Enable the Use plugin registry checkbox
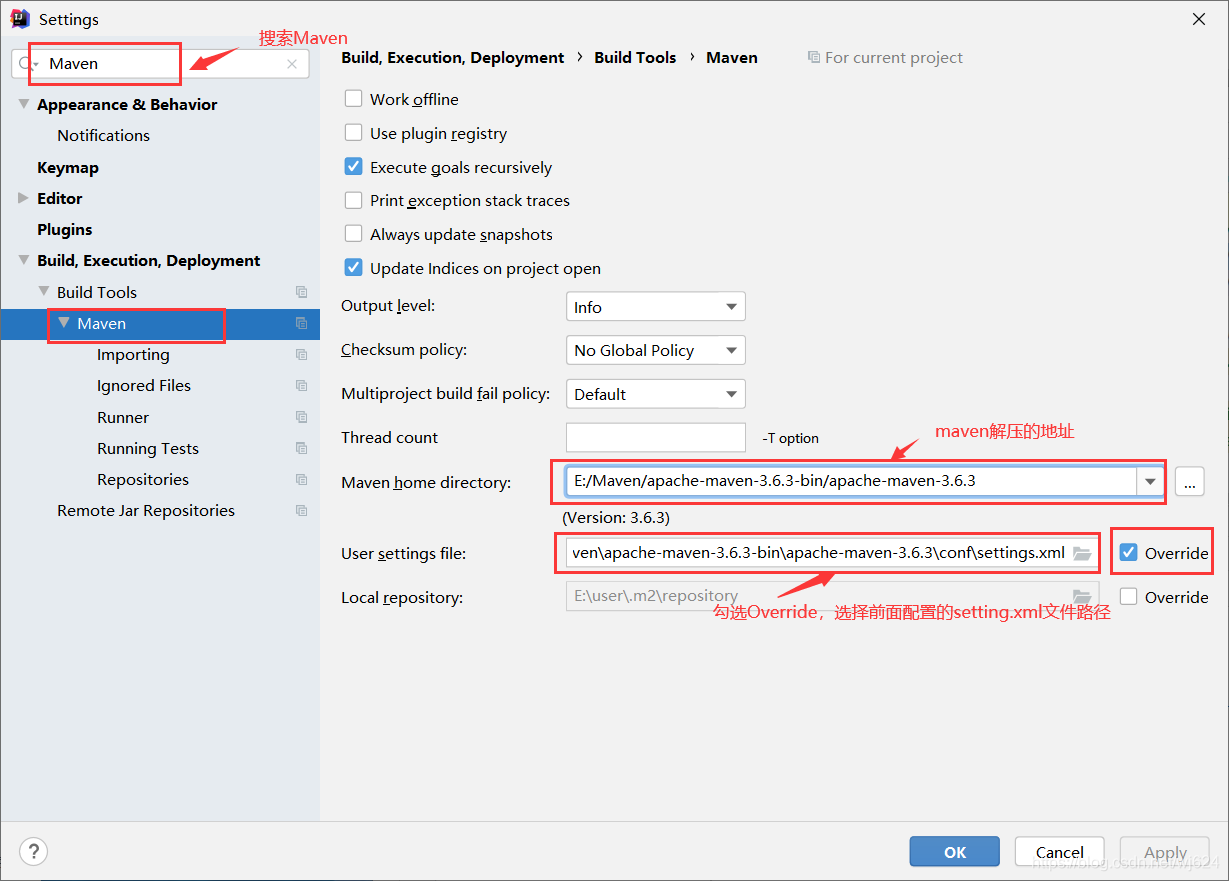The image size is (1229, 881). 353,133
